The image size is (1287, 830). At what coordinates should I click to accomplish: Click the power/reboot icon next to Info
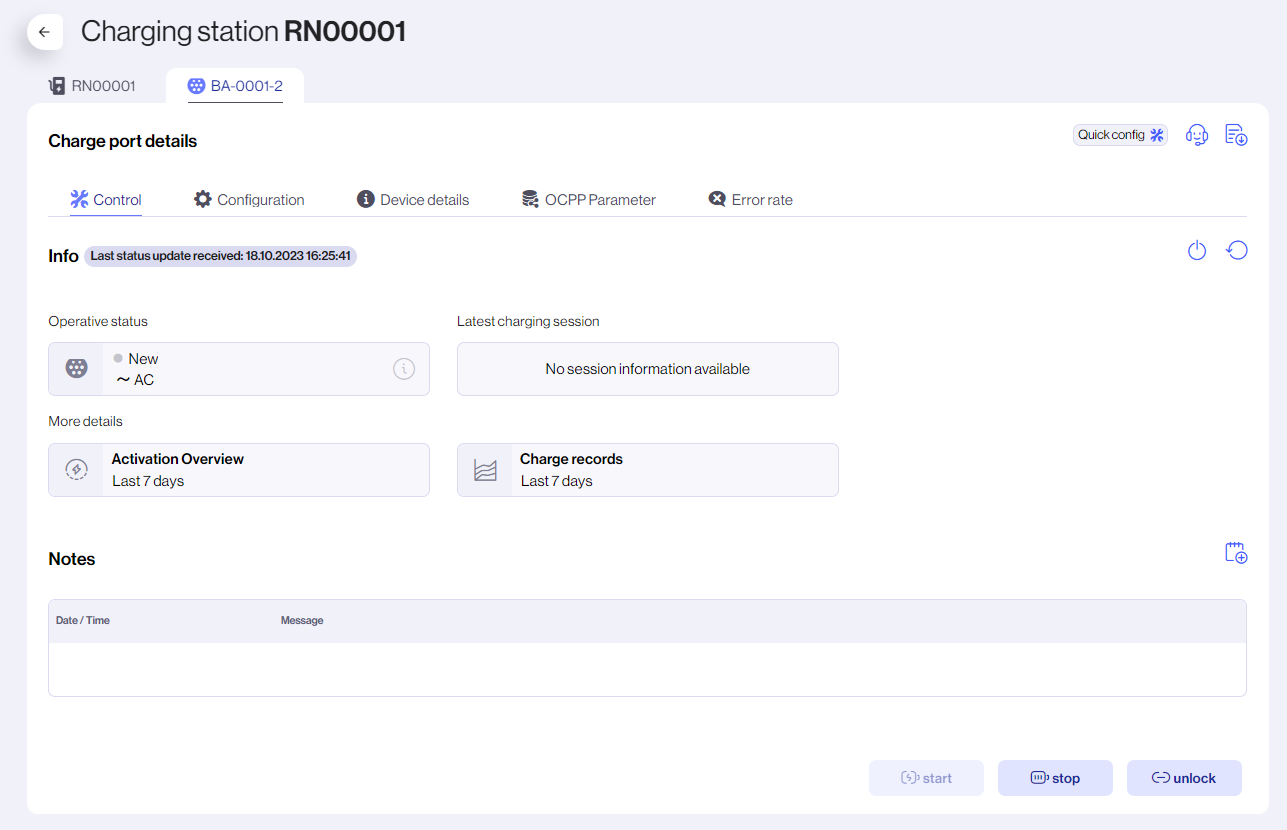coord(1197,250)
